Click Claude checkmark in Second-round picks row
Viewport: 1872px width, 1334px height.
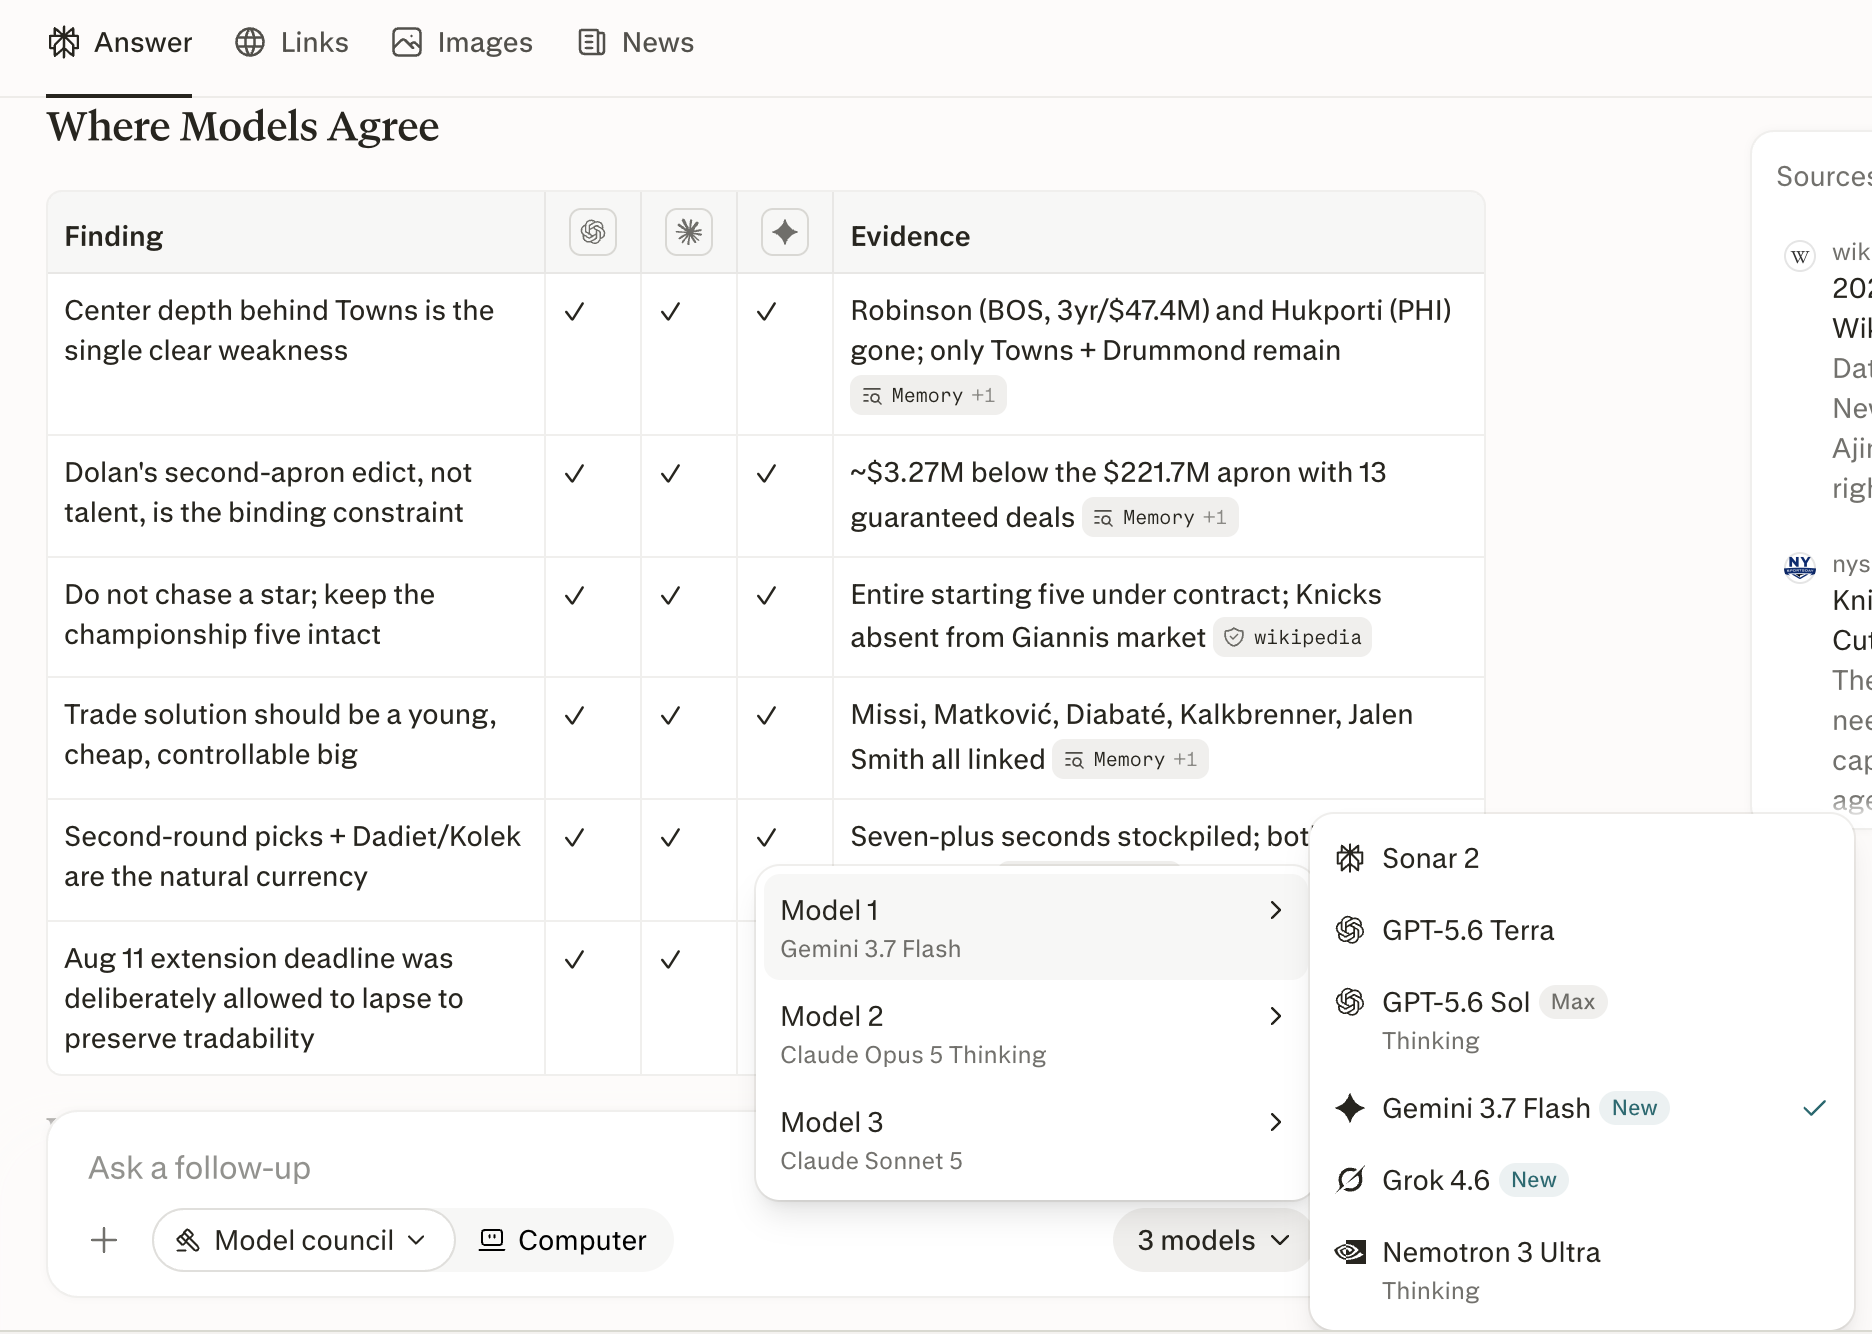coord(670,838)
